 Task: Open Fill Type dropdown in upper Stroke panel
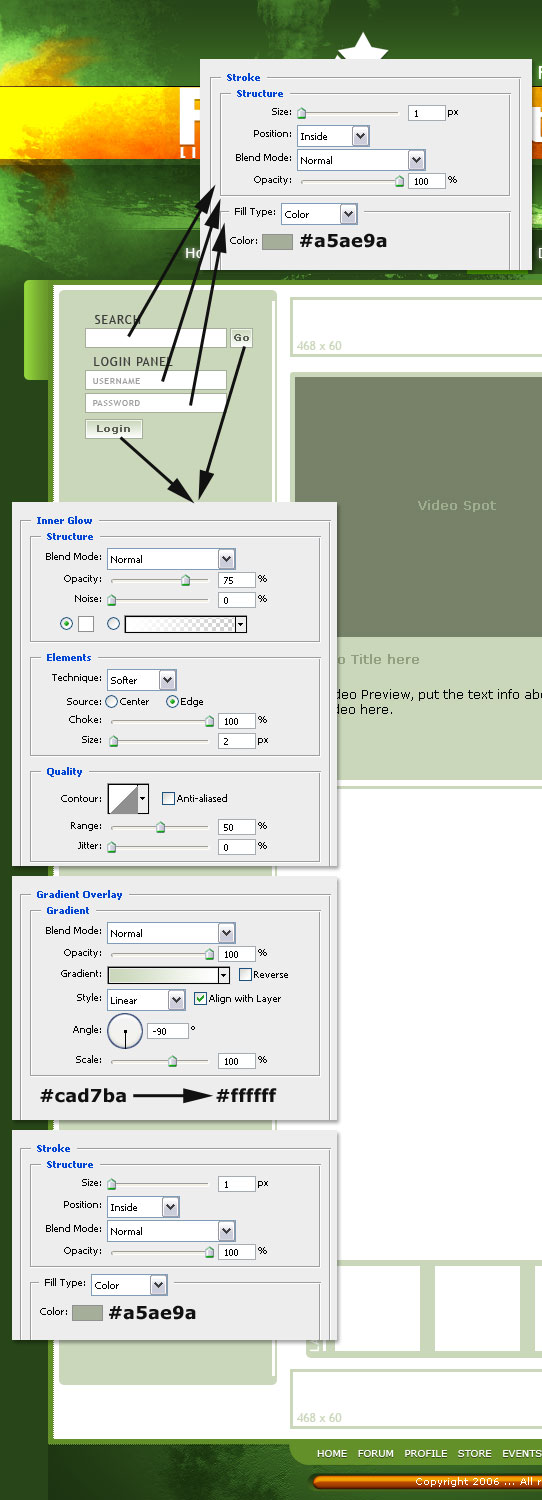click(x=319, y=214)
